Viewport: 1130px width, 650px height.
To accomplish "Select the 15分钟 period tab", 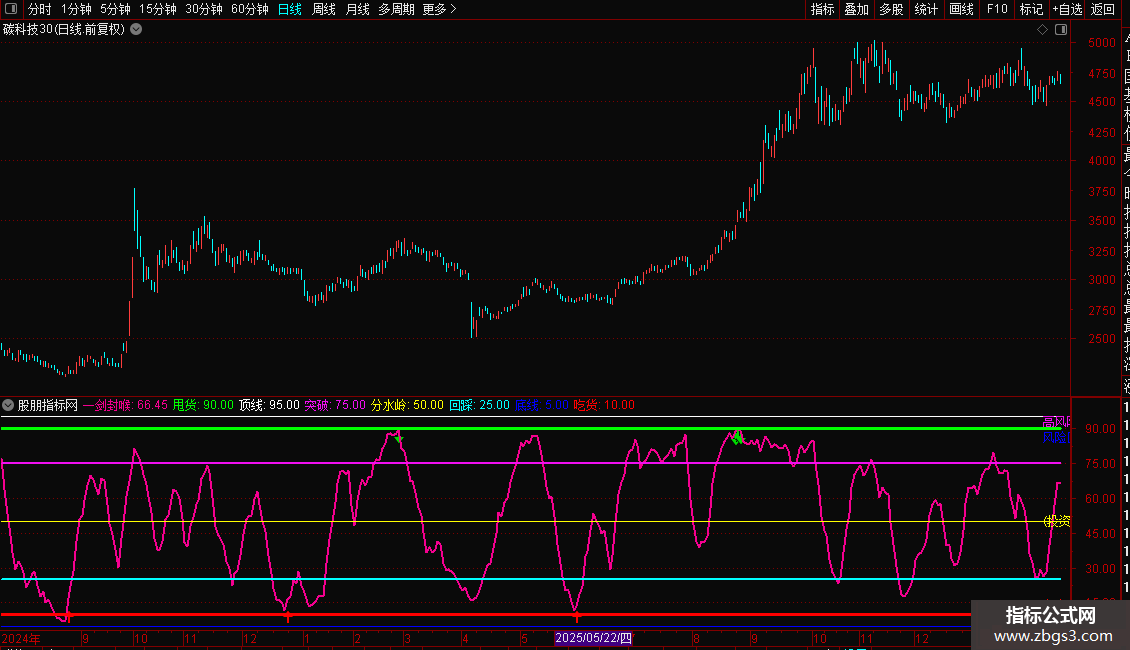I will coord(158,9).
